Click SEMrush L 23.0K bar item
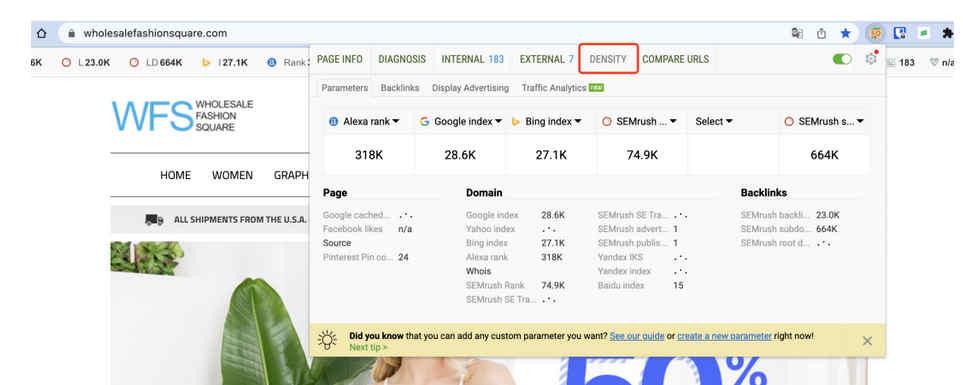This screenshot has width=963, height=385. tap(87, 63)
